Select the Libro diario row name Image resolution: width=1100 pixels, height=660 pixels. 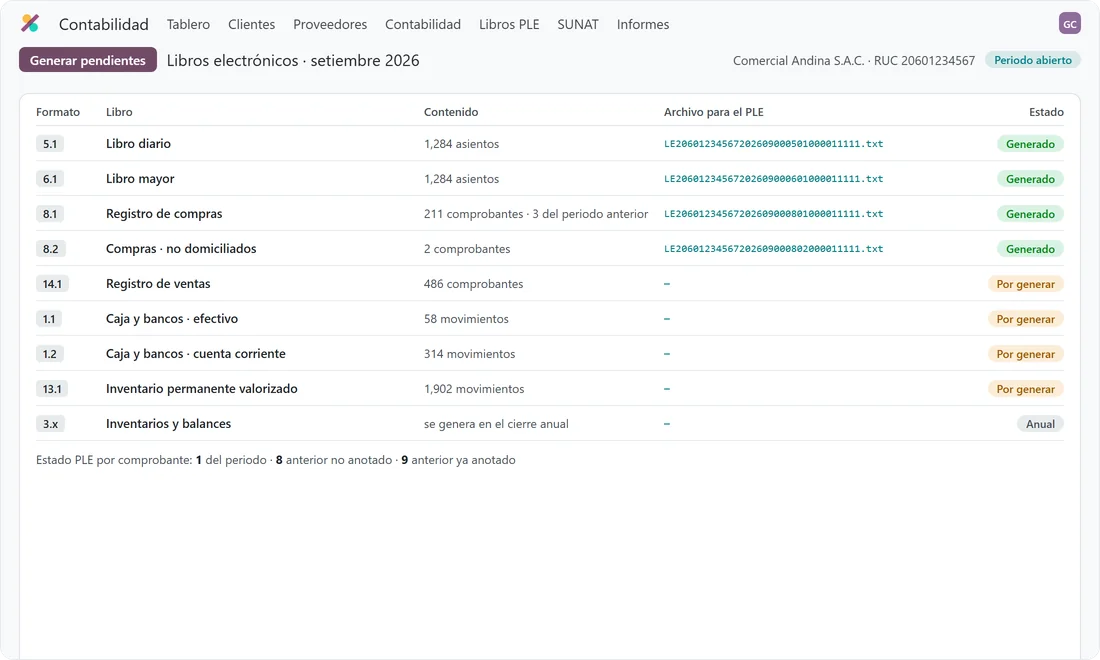[138, 144]
